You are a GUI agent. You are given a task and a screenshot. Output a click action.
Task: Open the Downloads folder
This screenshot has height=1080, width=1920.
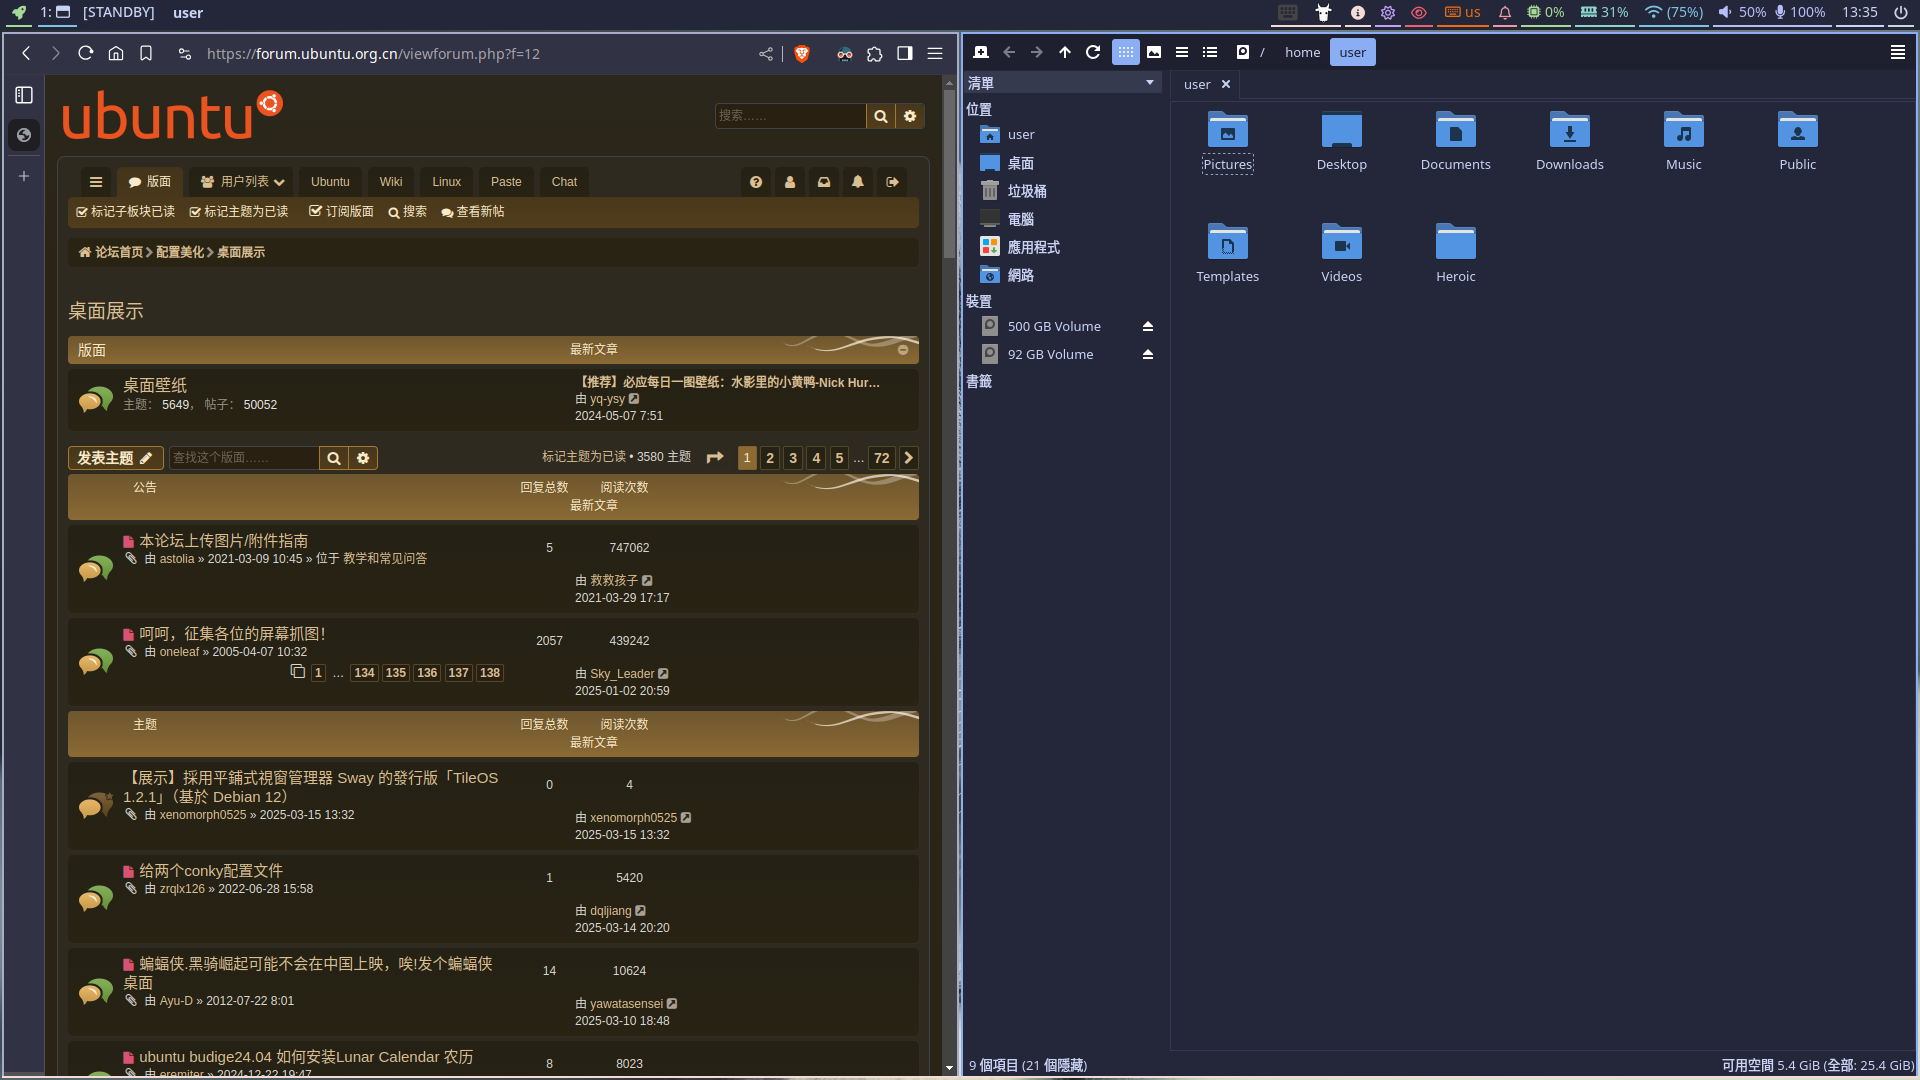tap(1570, 142)
